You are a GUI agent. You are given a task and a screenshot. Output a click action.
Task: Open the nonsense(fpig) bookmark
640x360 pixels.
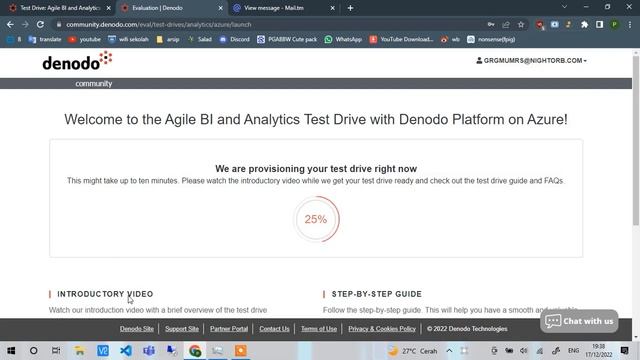491,40
